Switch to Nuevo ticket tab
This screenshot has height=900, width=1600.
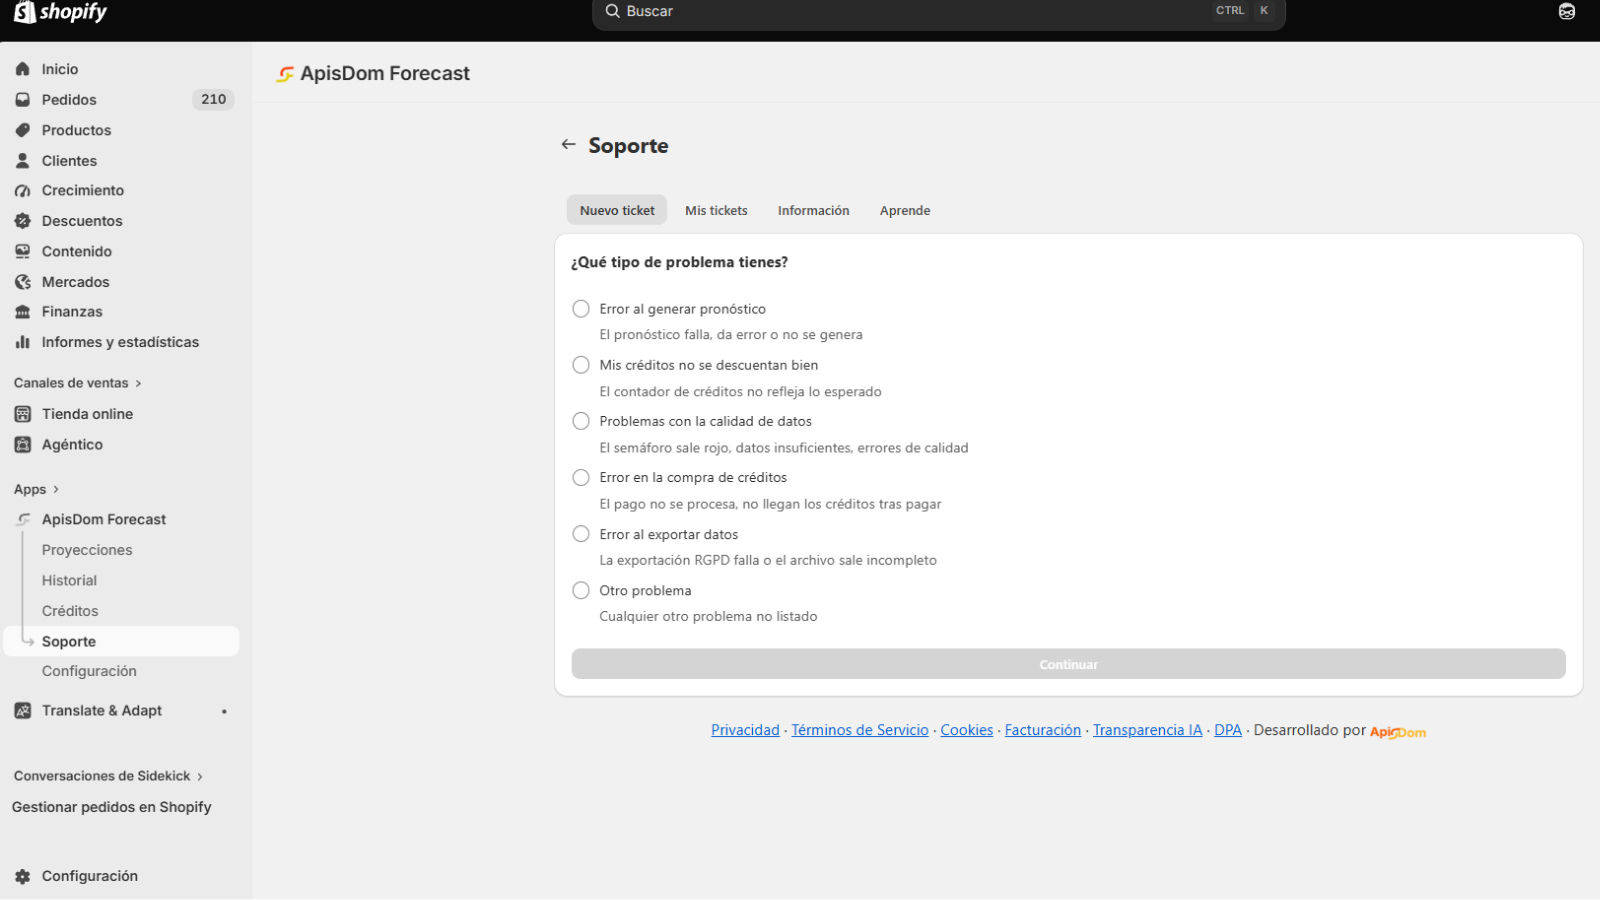click(617, 210)
